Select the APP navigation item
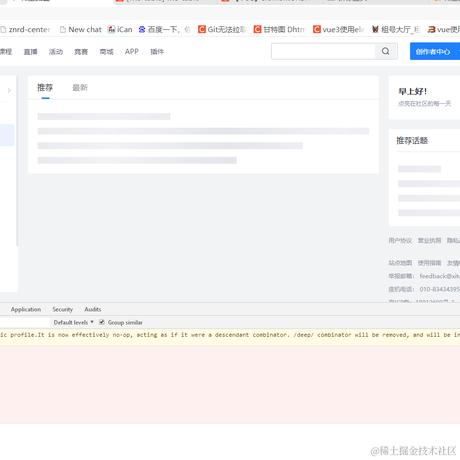This screenshot has width=460, height=460. [132, 52]
